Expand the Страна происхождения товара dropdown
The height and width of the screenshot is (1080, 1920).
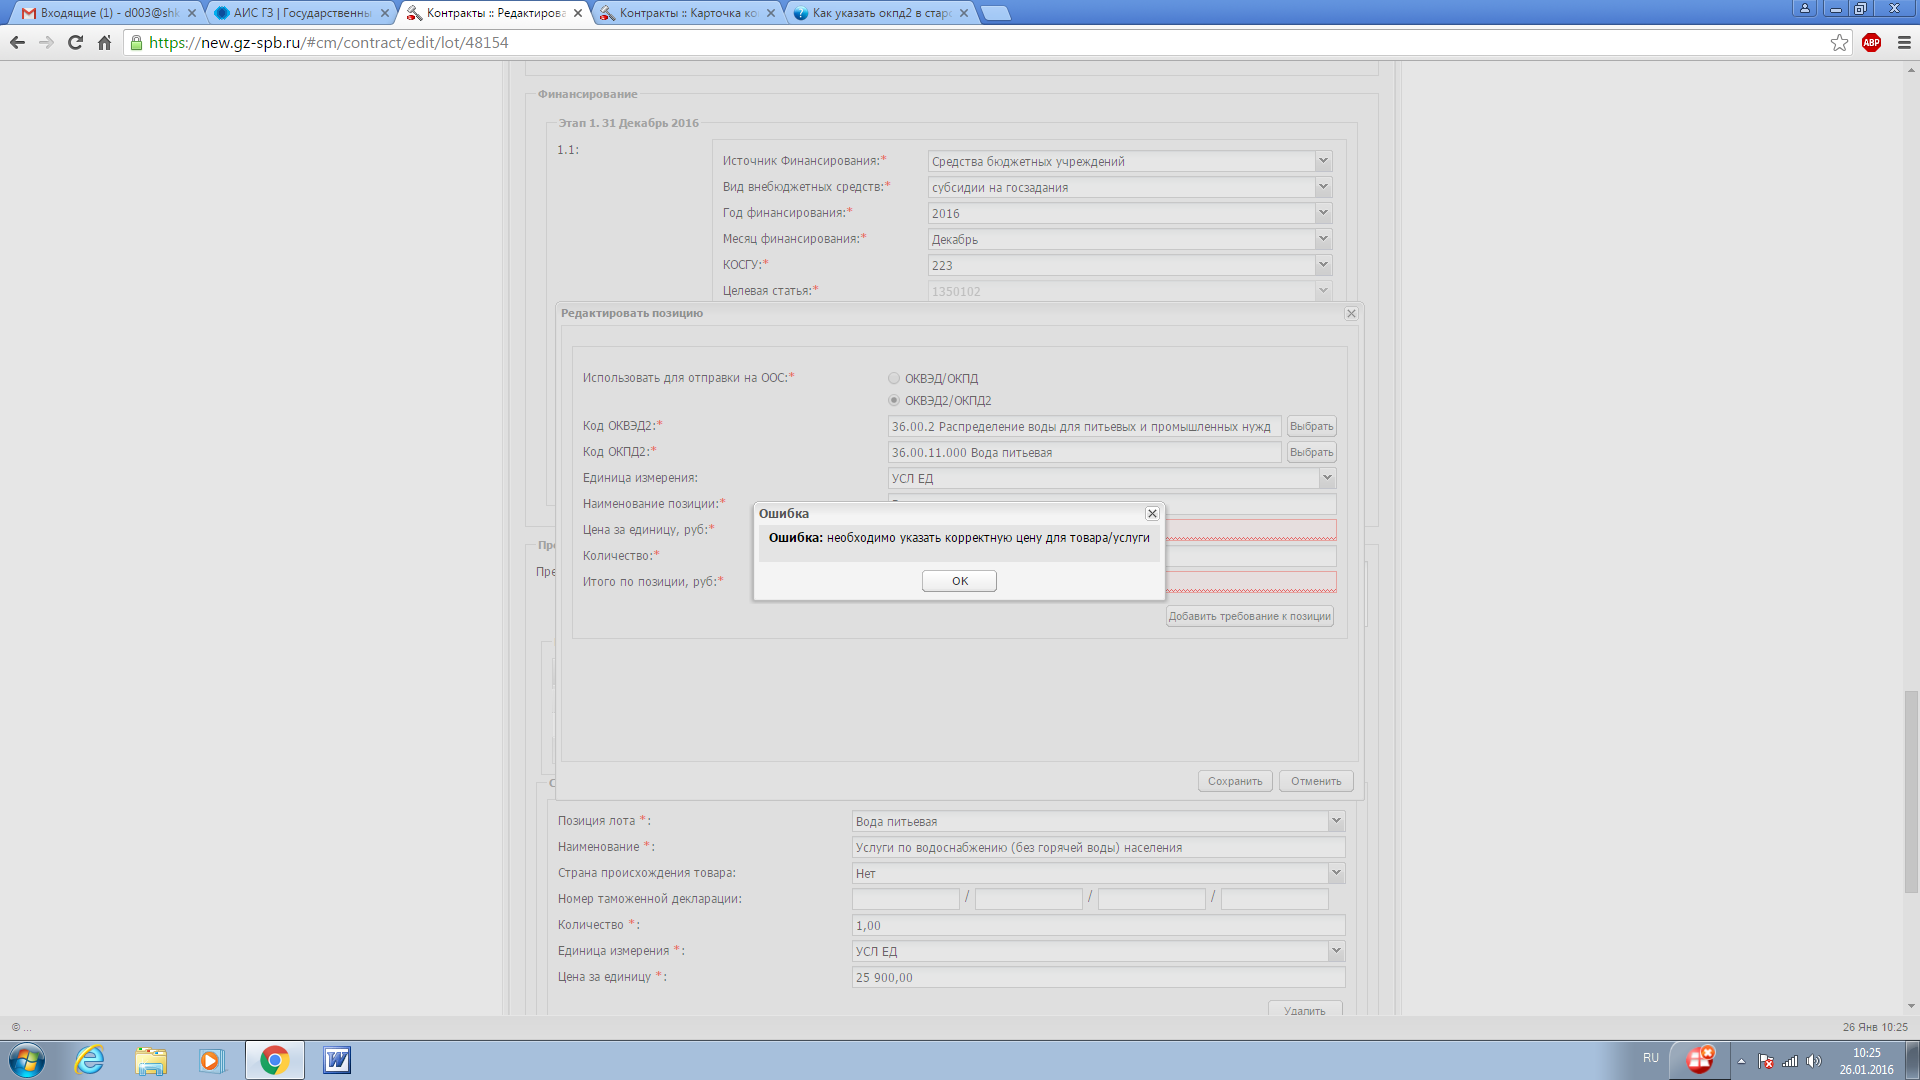click(x=1336, y=873)
